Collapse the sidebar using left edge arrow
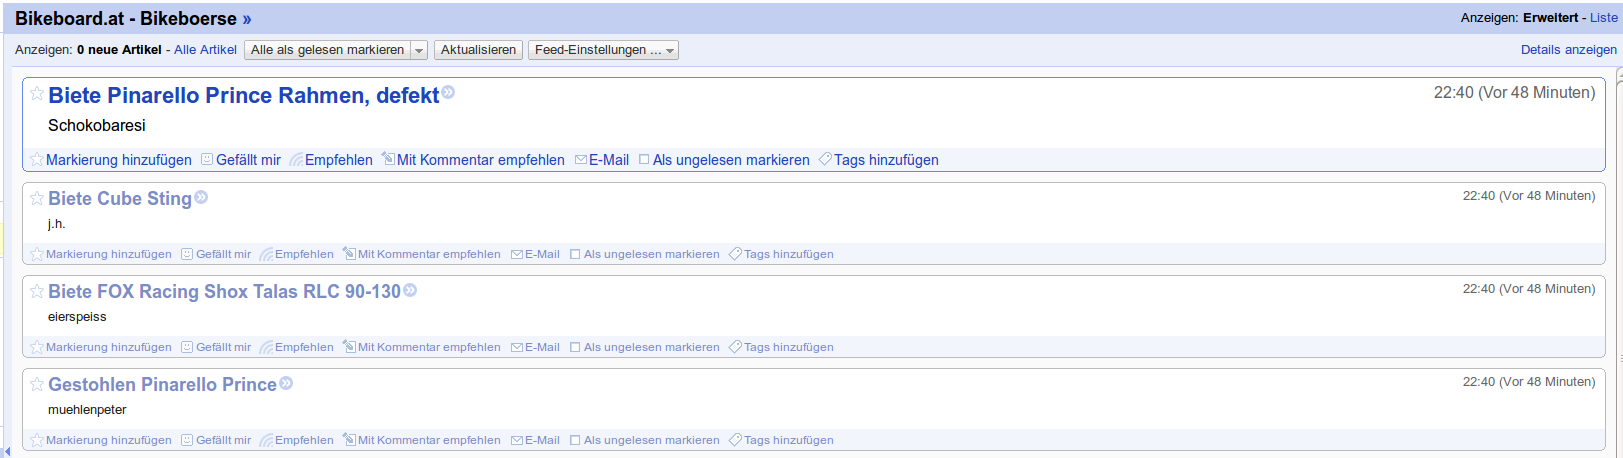 [x=5, y=450]
